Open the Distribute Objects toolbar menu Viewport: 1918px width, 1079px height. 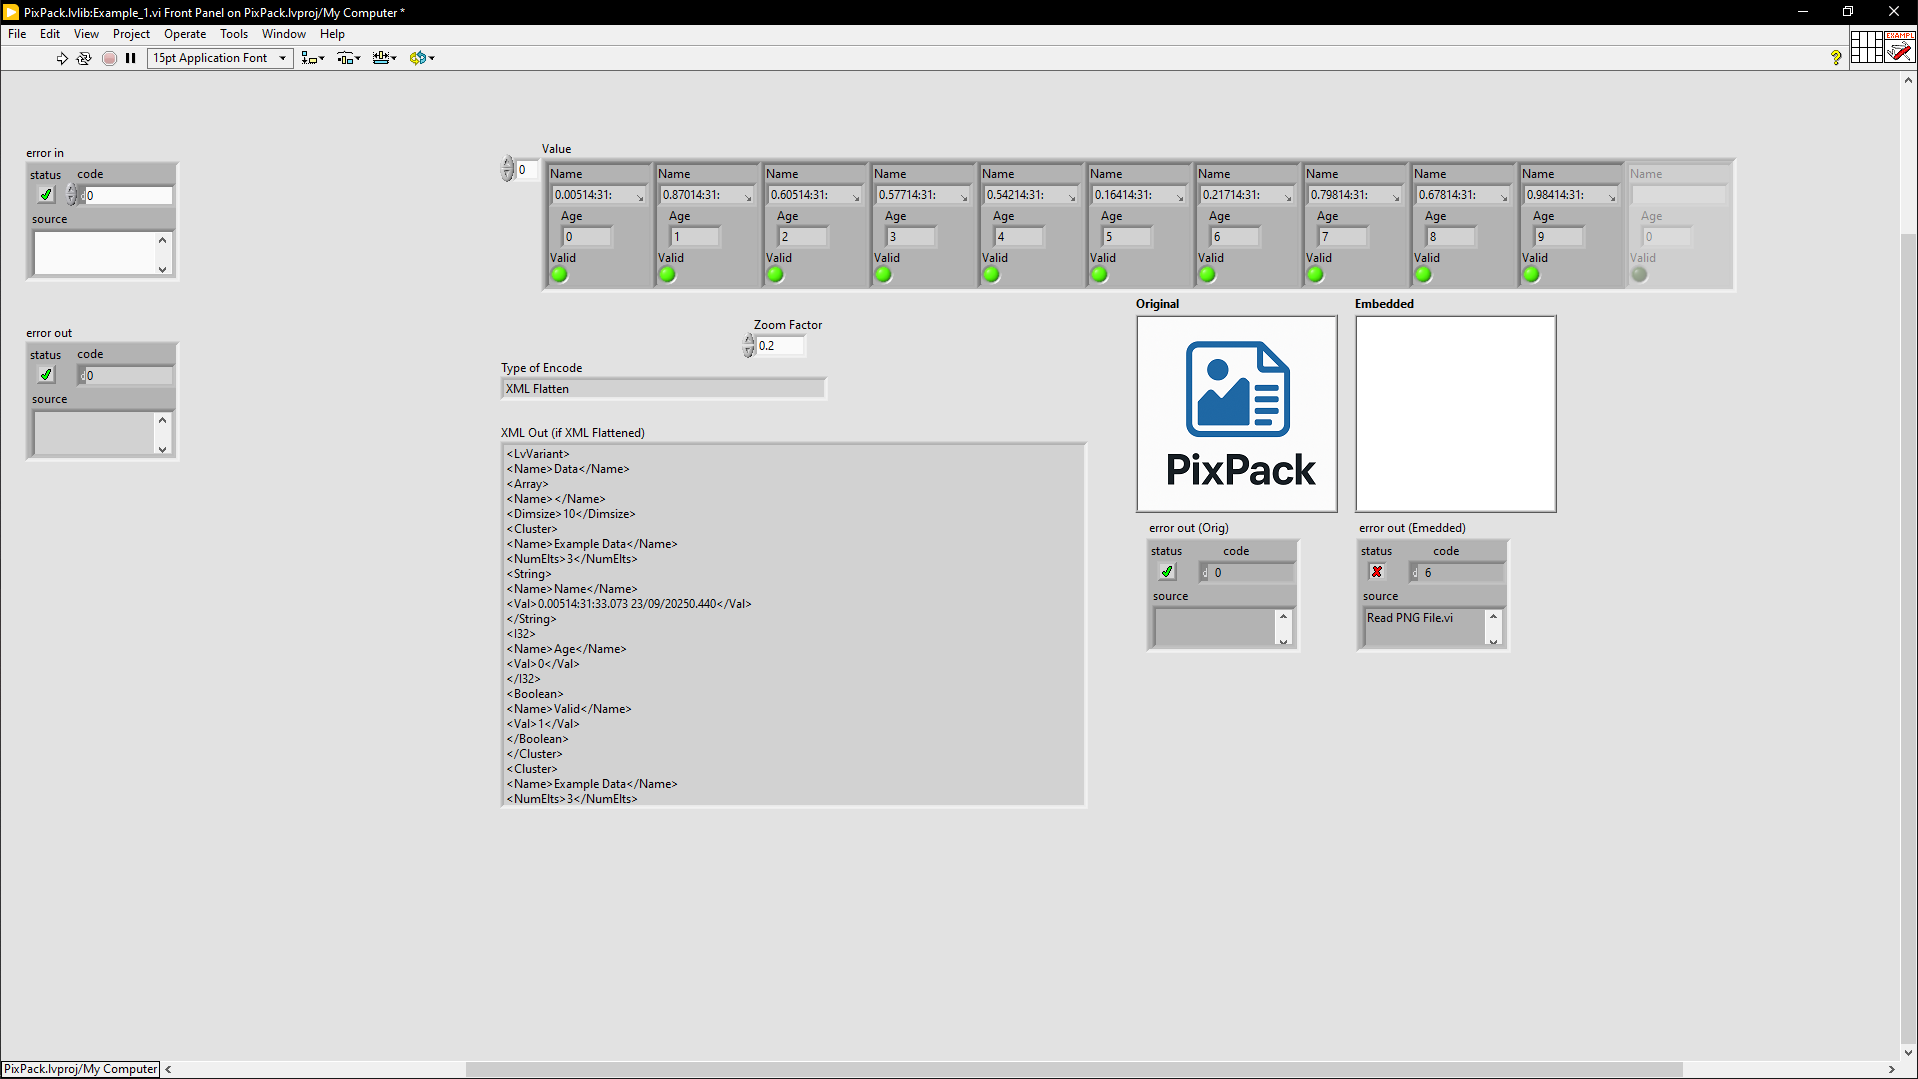349,58
